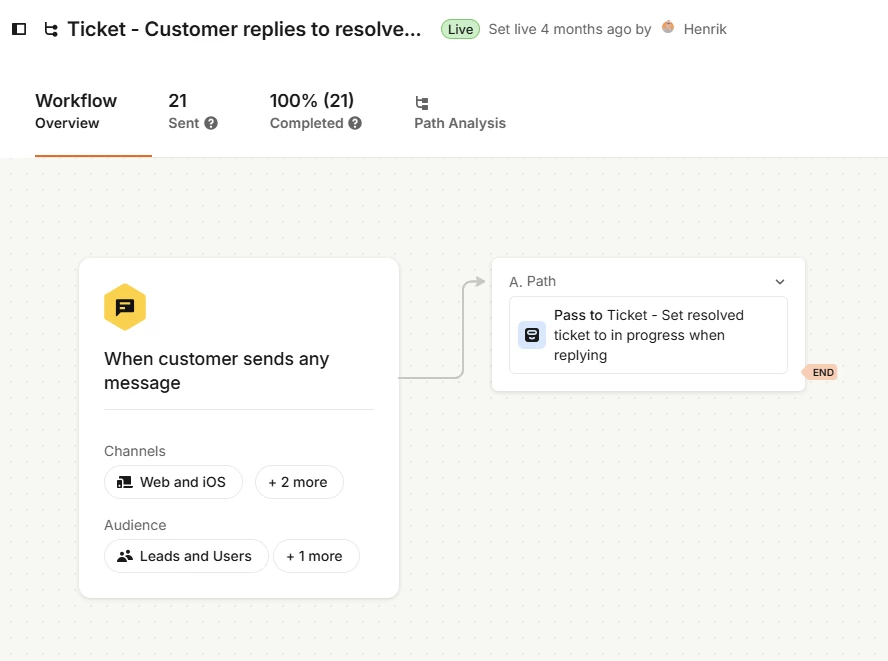Click the Path Analysis tree icon
Image resolution: width=888 pixels, height=661 pixels.
[x=422, y=103]
